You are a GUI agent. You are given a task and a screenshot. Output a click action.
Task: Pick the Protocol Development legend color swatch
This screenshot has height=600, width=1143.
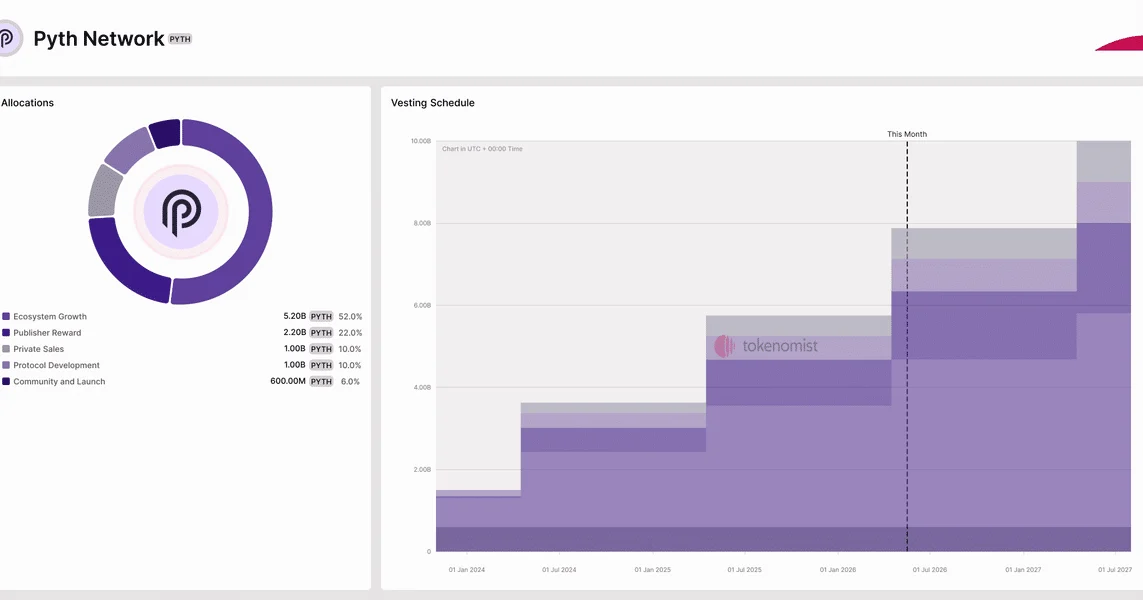tap(6, 365)
